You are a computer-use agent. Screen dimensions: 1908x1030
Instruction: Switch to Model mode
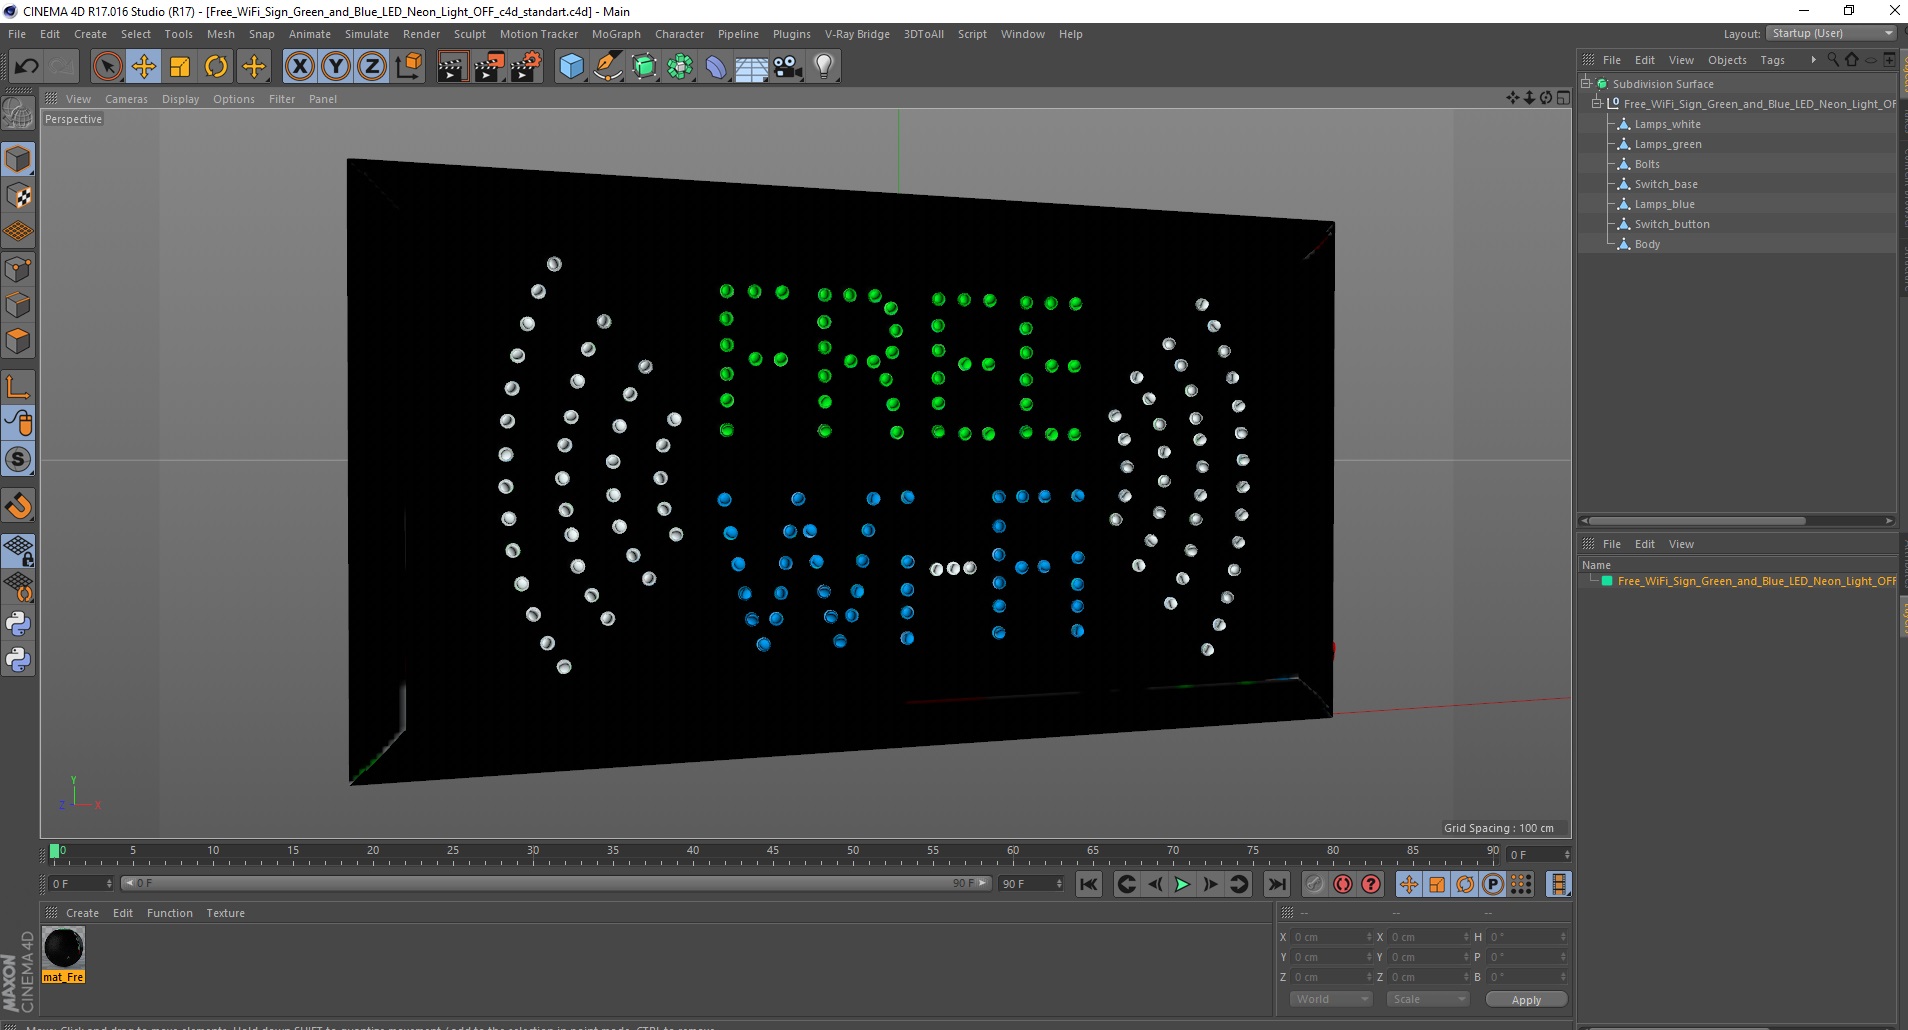coord(18,159)
